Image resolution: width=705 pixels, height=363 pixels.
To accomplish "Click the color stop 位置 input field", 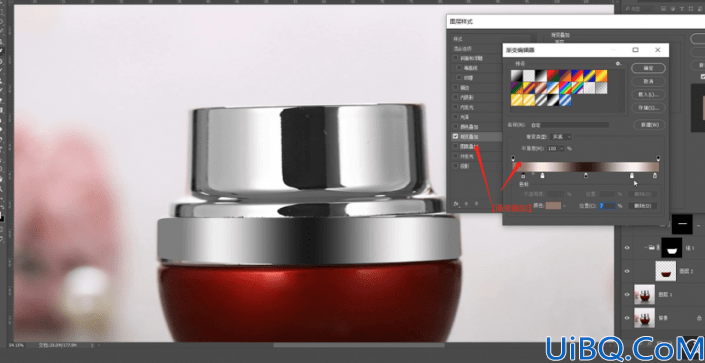I will tap(607, 206).
